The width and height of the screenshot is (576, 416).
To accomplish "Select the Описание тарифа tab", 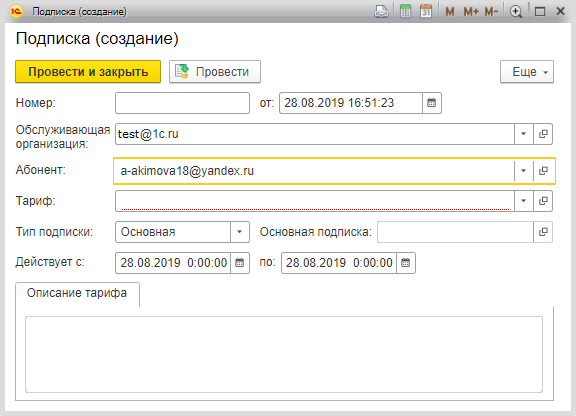I will (77, 293).
